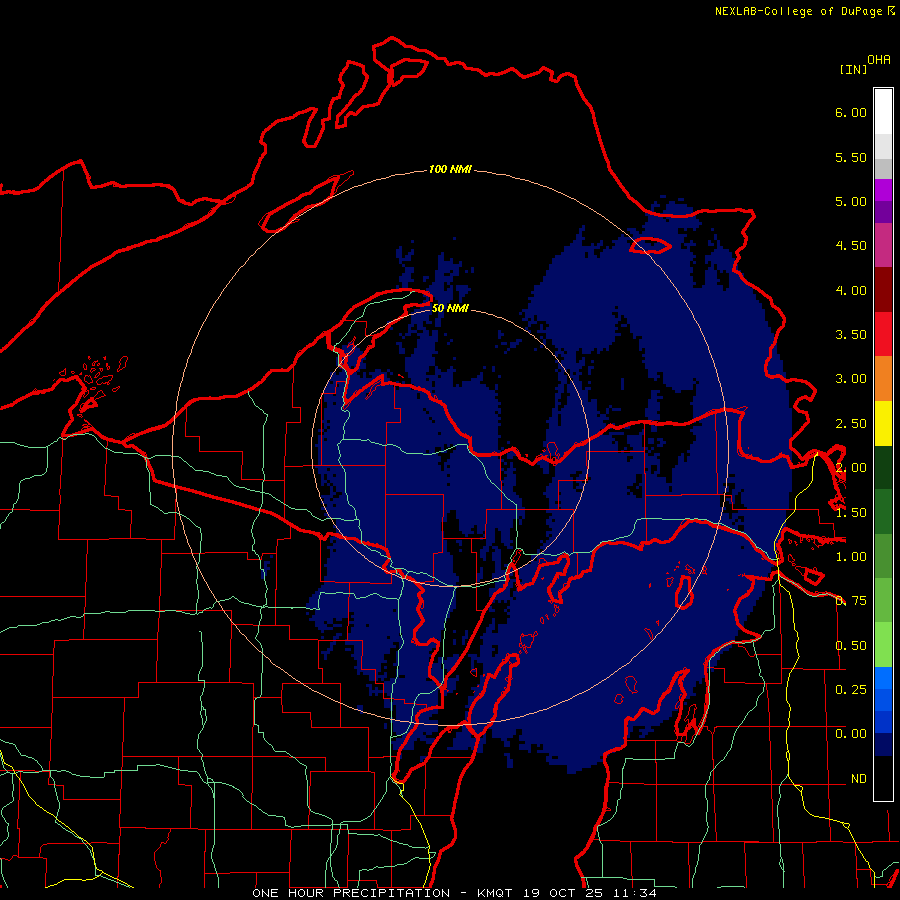Select the yellow swatch in the color scale

883,423
